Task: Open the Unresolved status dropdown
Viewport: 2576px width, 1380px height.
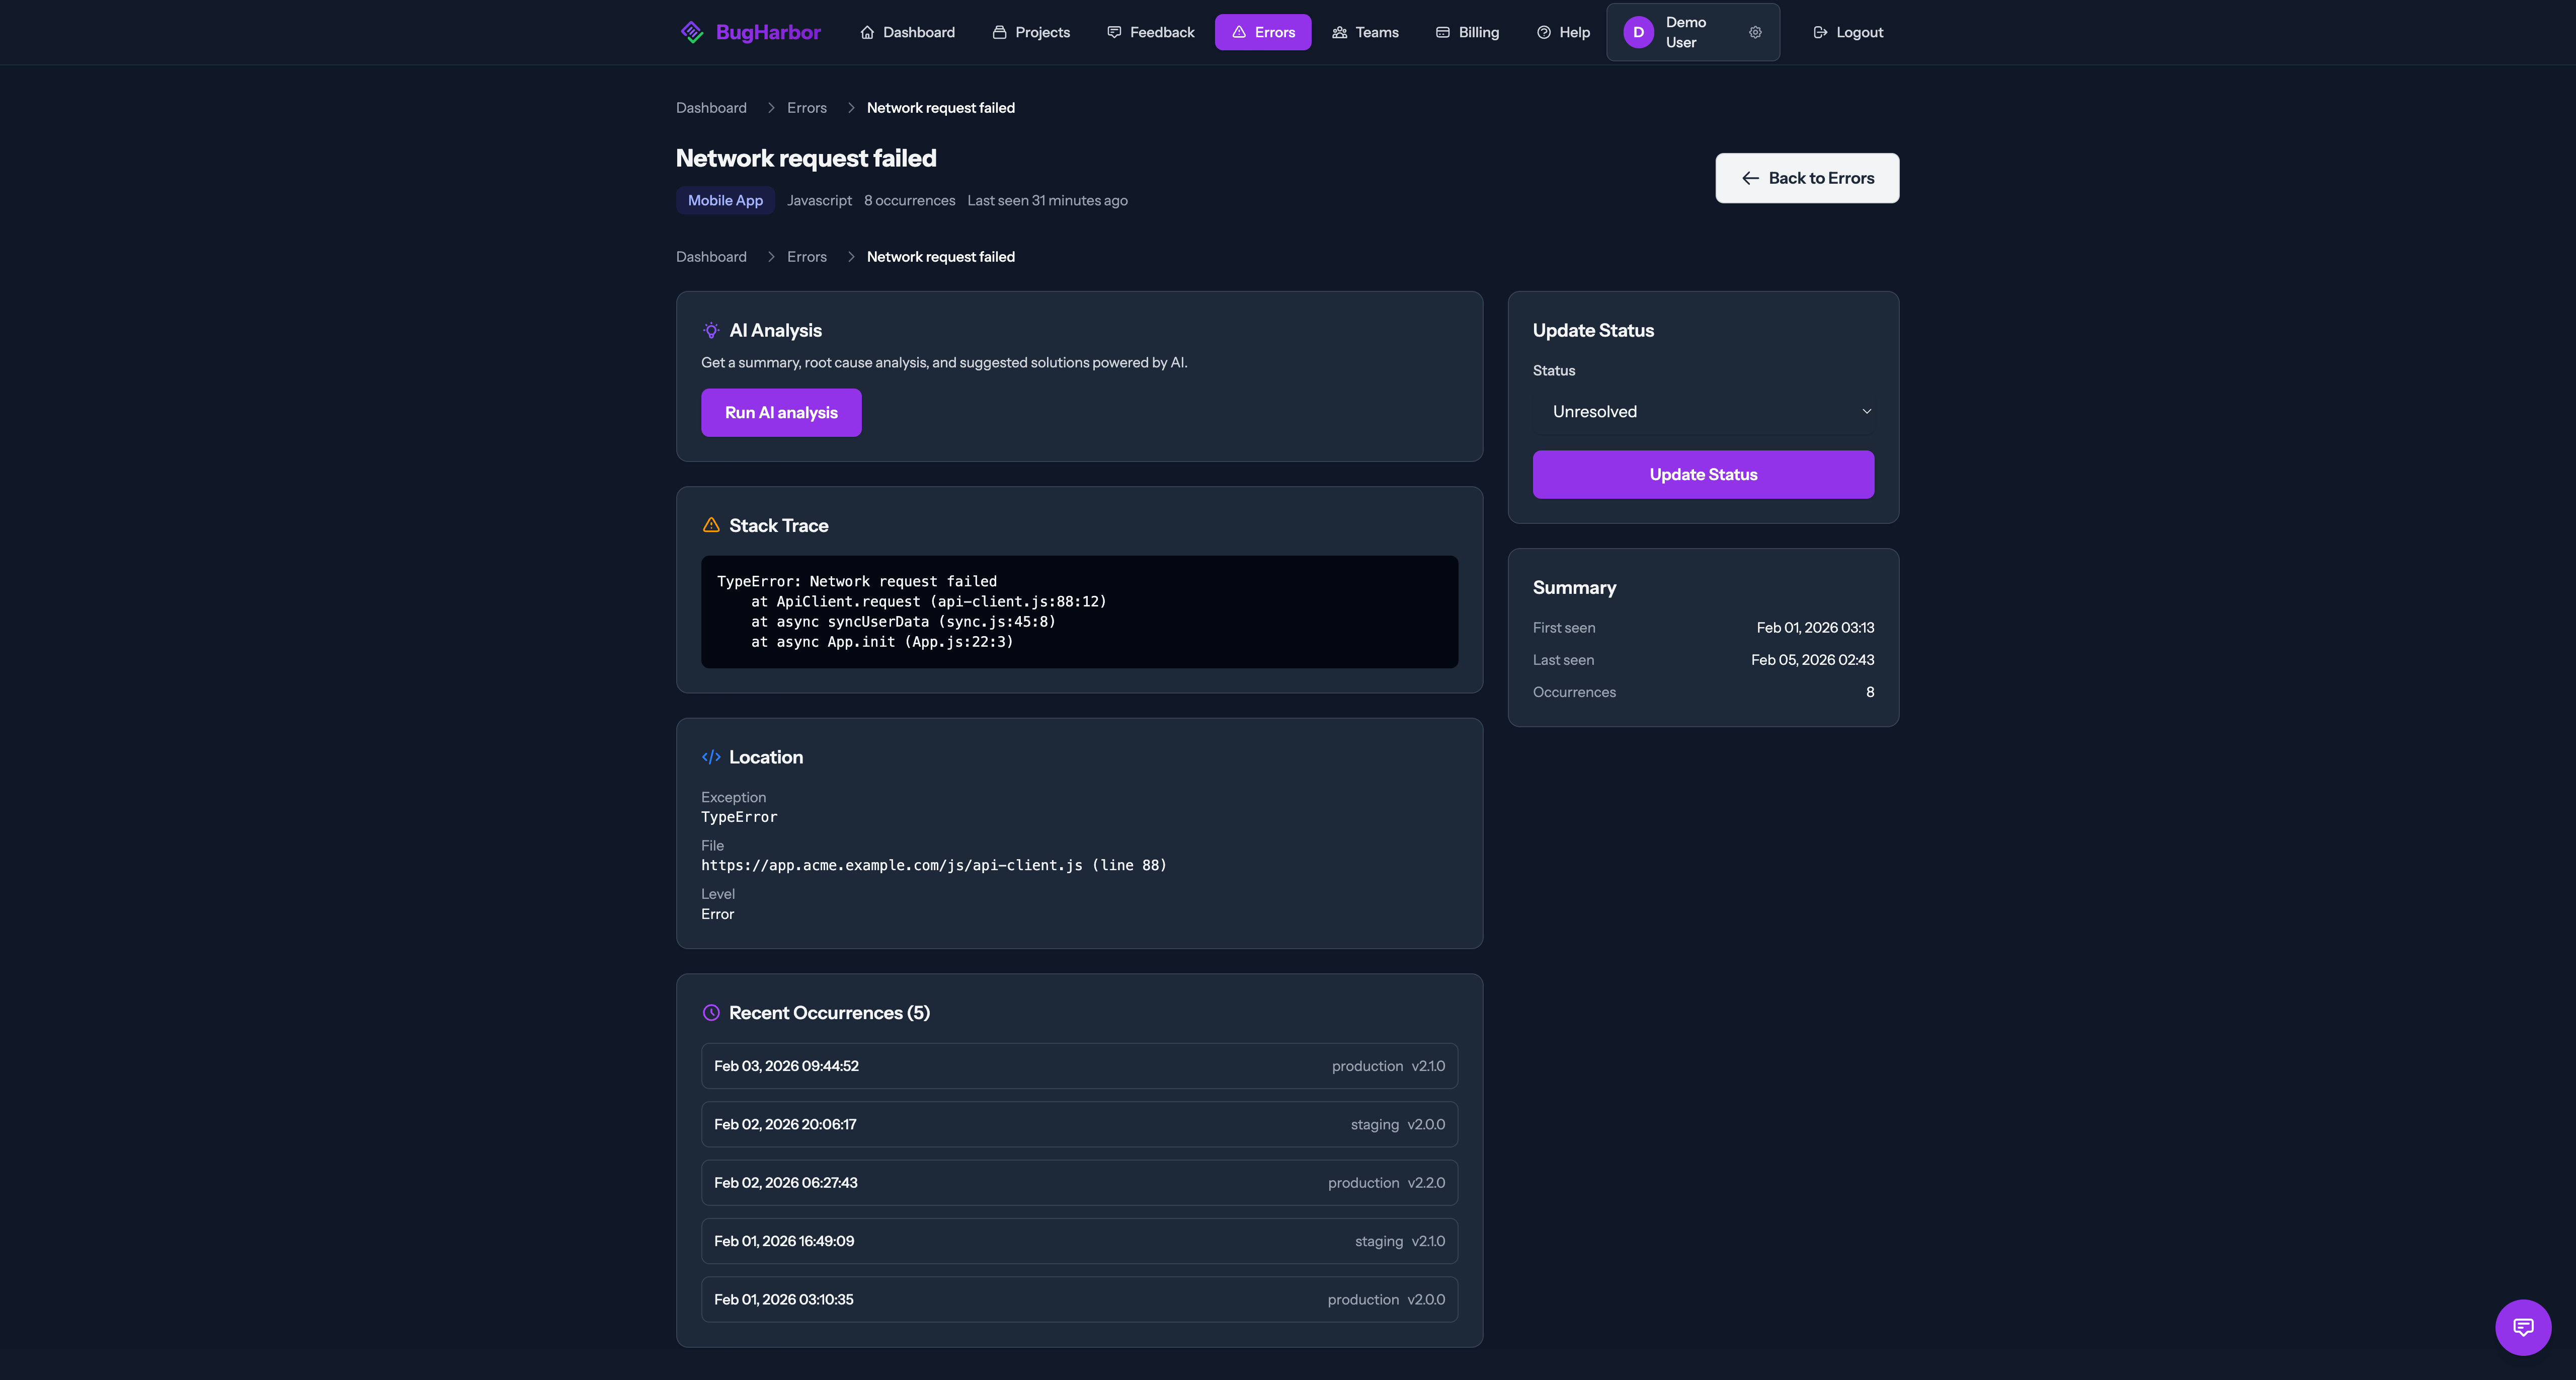Action: point(1702,411)
